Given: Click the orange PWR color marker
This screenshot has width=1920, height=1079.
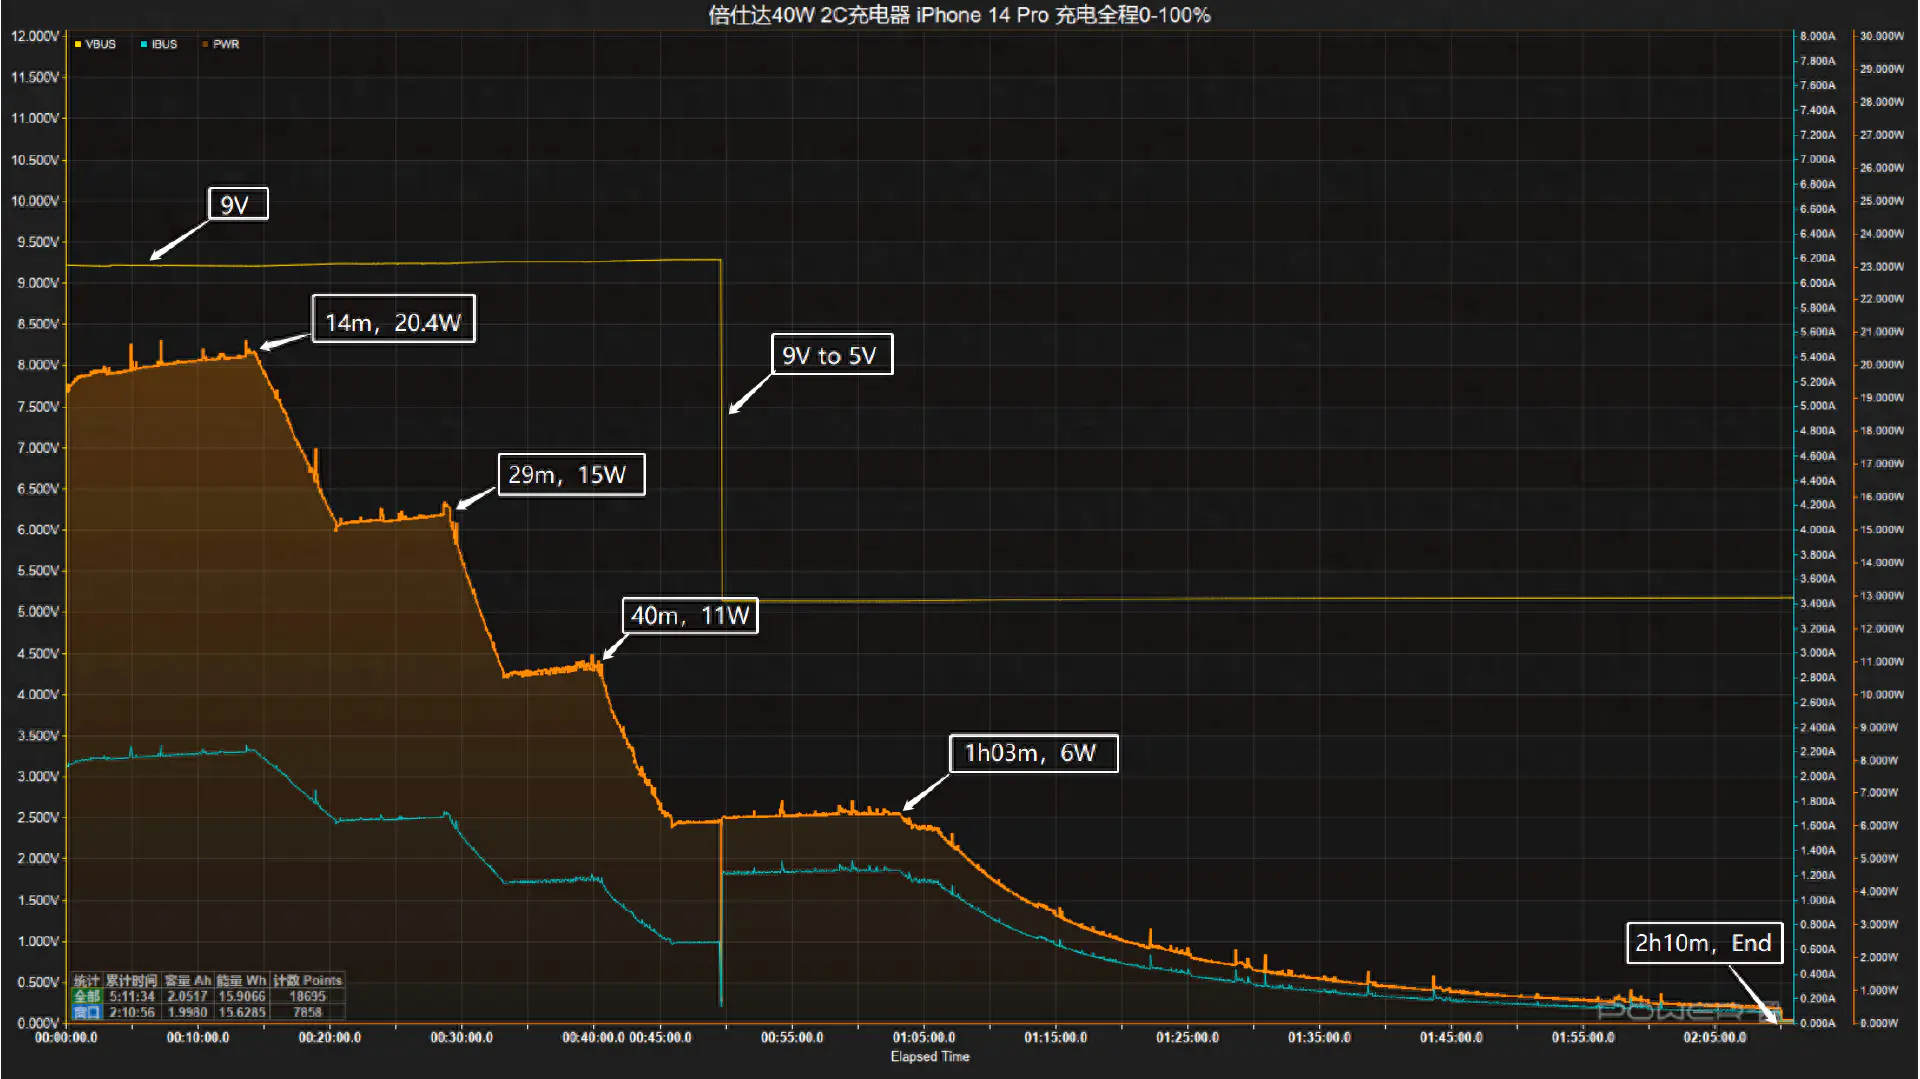Looking at the screenshot, I should [x=205, y=44].
